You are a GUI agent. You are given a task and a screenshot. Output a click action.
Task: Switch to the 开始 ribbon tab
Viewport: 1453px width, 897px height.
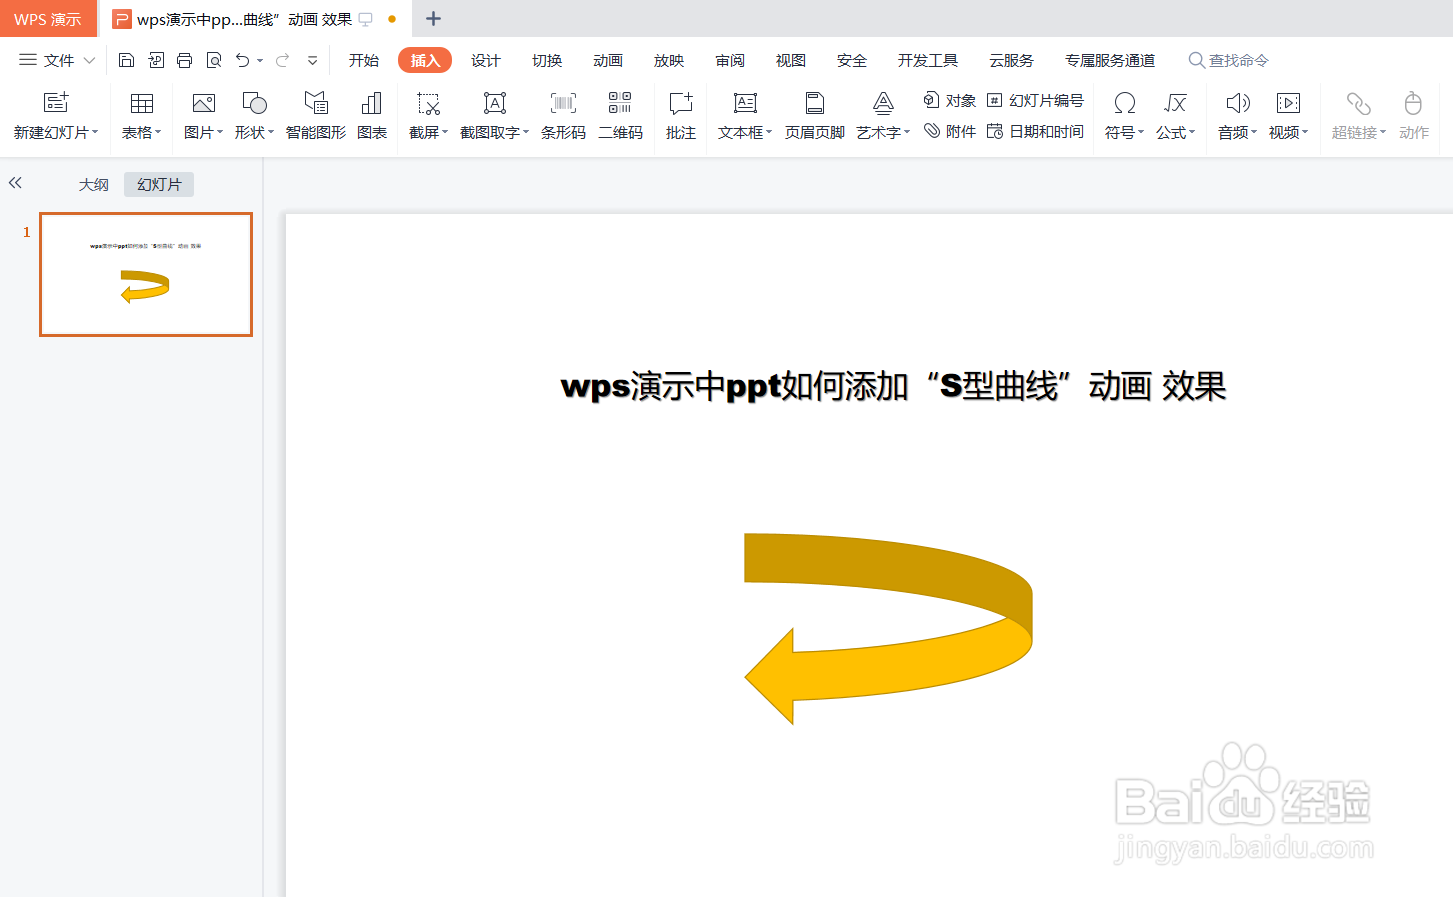(364, 60)
